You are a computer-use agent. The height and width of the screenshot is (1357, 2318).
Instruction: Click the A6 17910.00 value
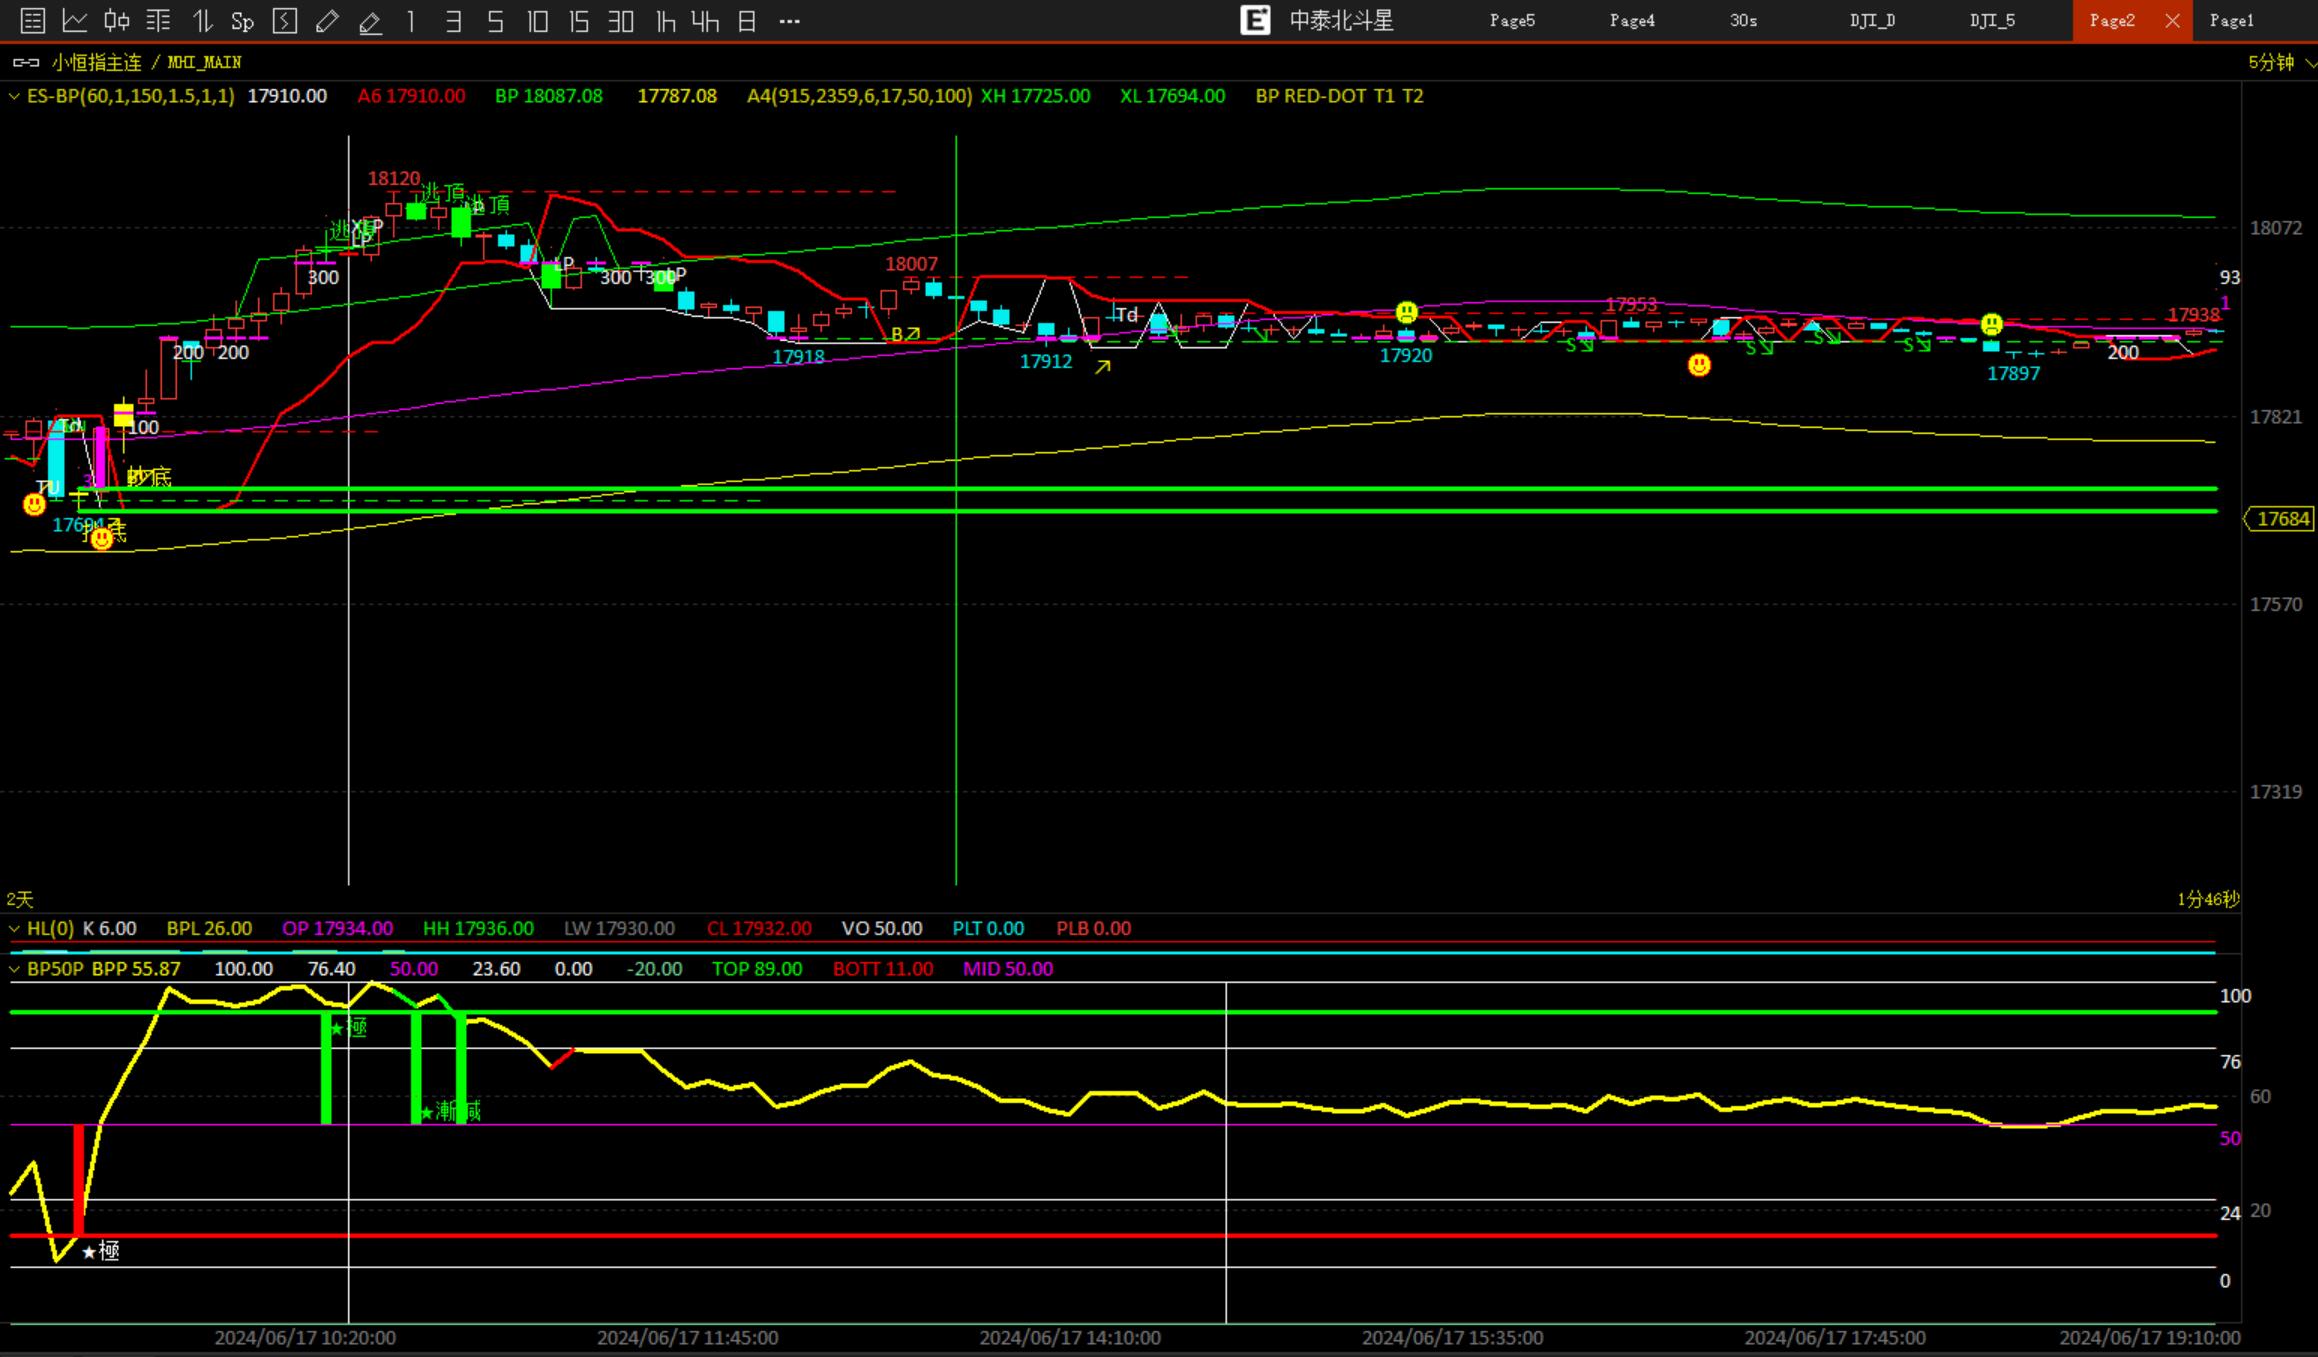click(411, 96)
